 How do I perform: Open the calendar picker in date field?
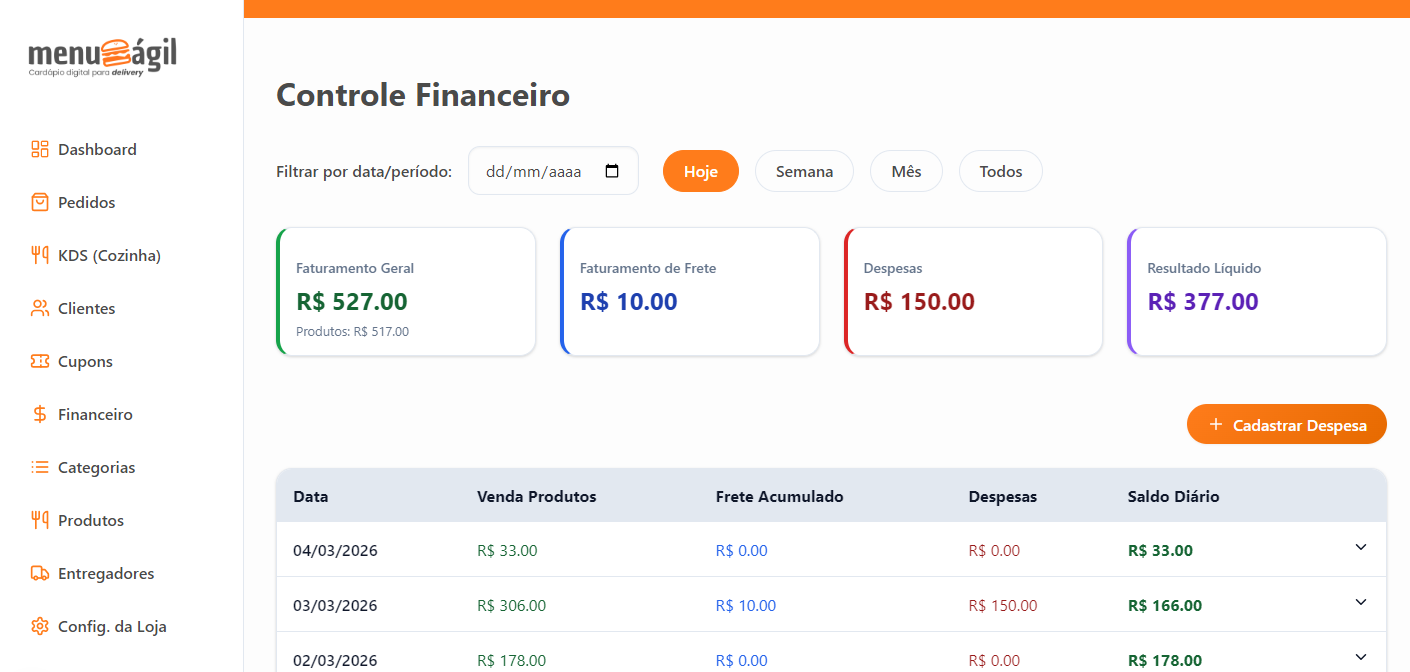point(612,171)
